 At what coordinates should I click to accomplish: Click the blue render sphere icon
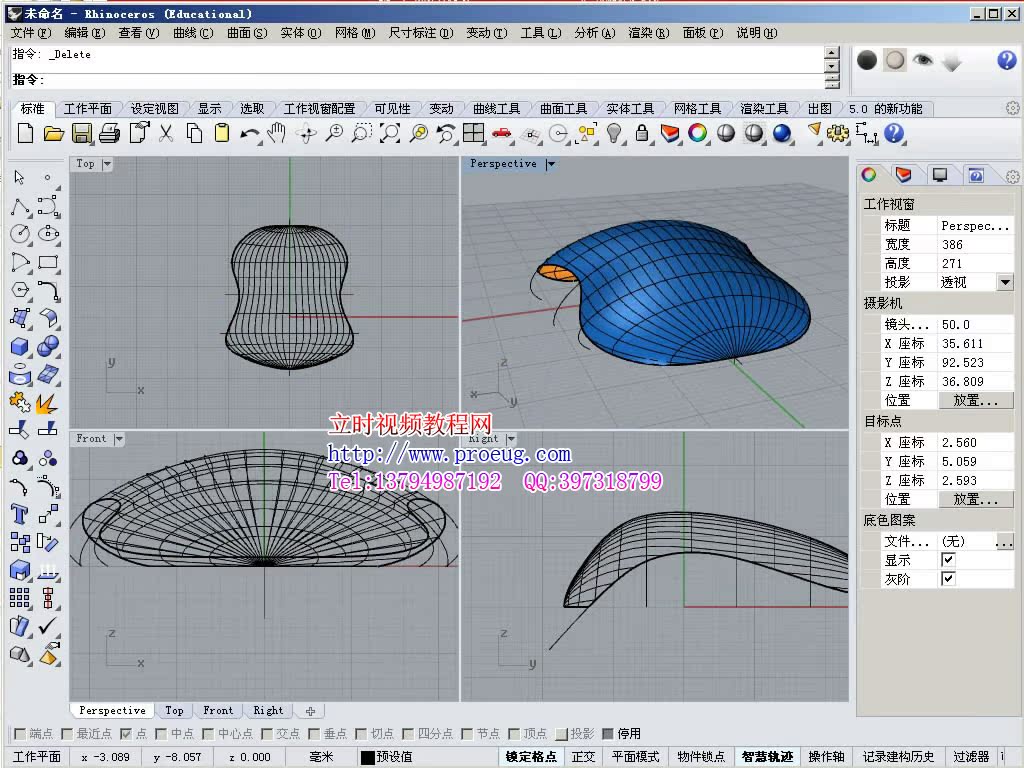[x=782, y=134]
